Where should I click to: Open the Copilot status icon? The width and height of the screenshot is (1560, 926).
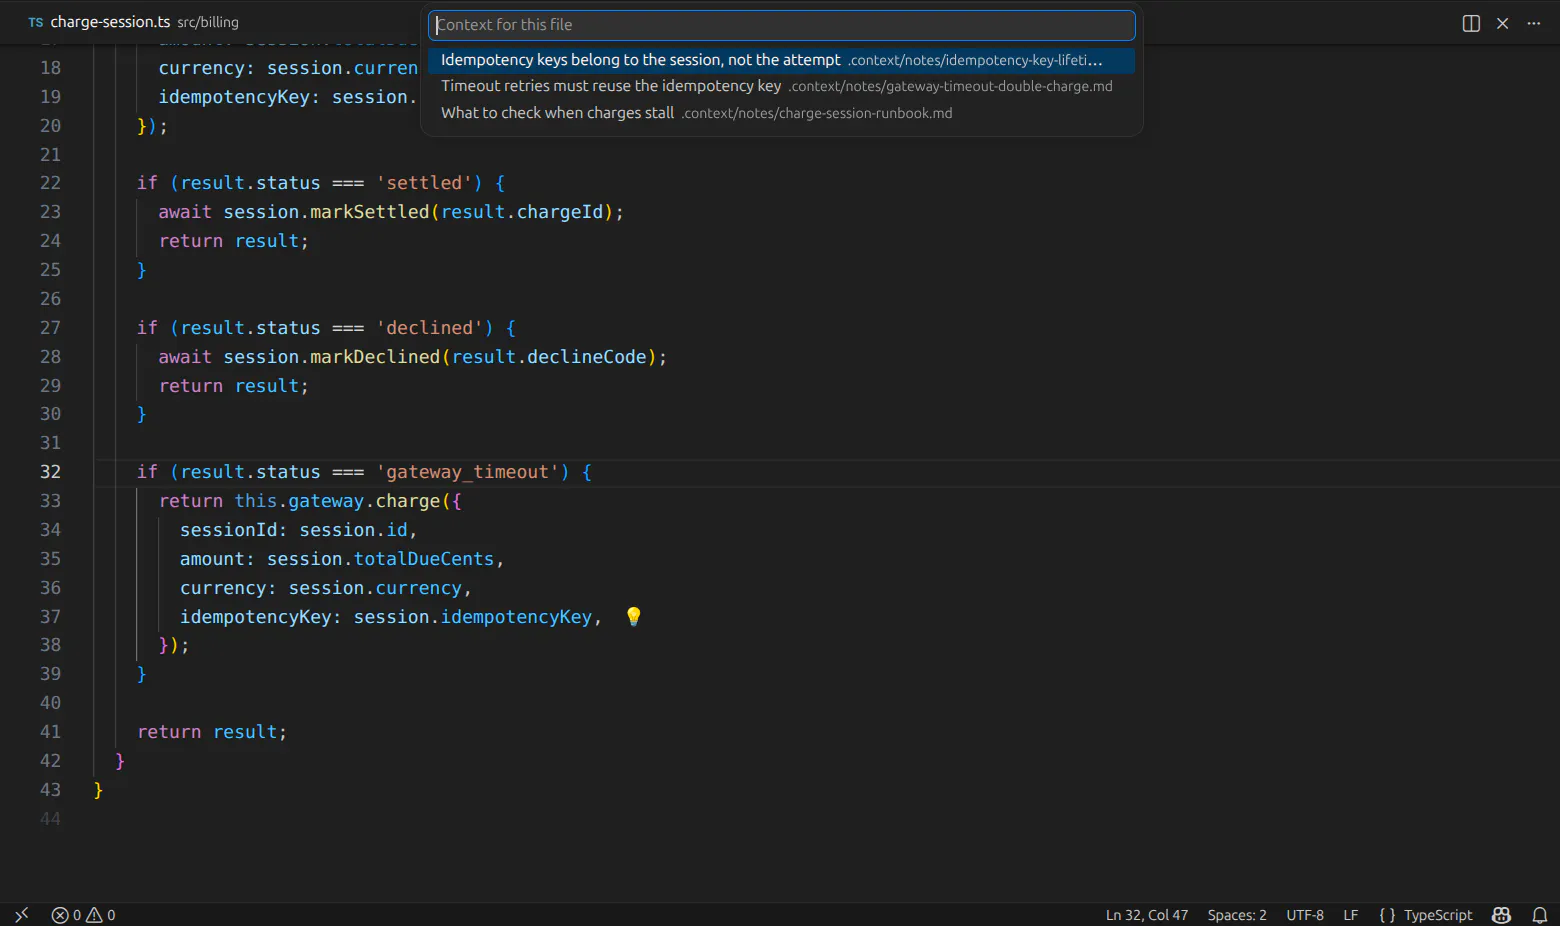click(x=1501, y=915)
